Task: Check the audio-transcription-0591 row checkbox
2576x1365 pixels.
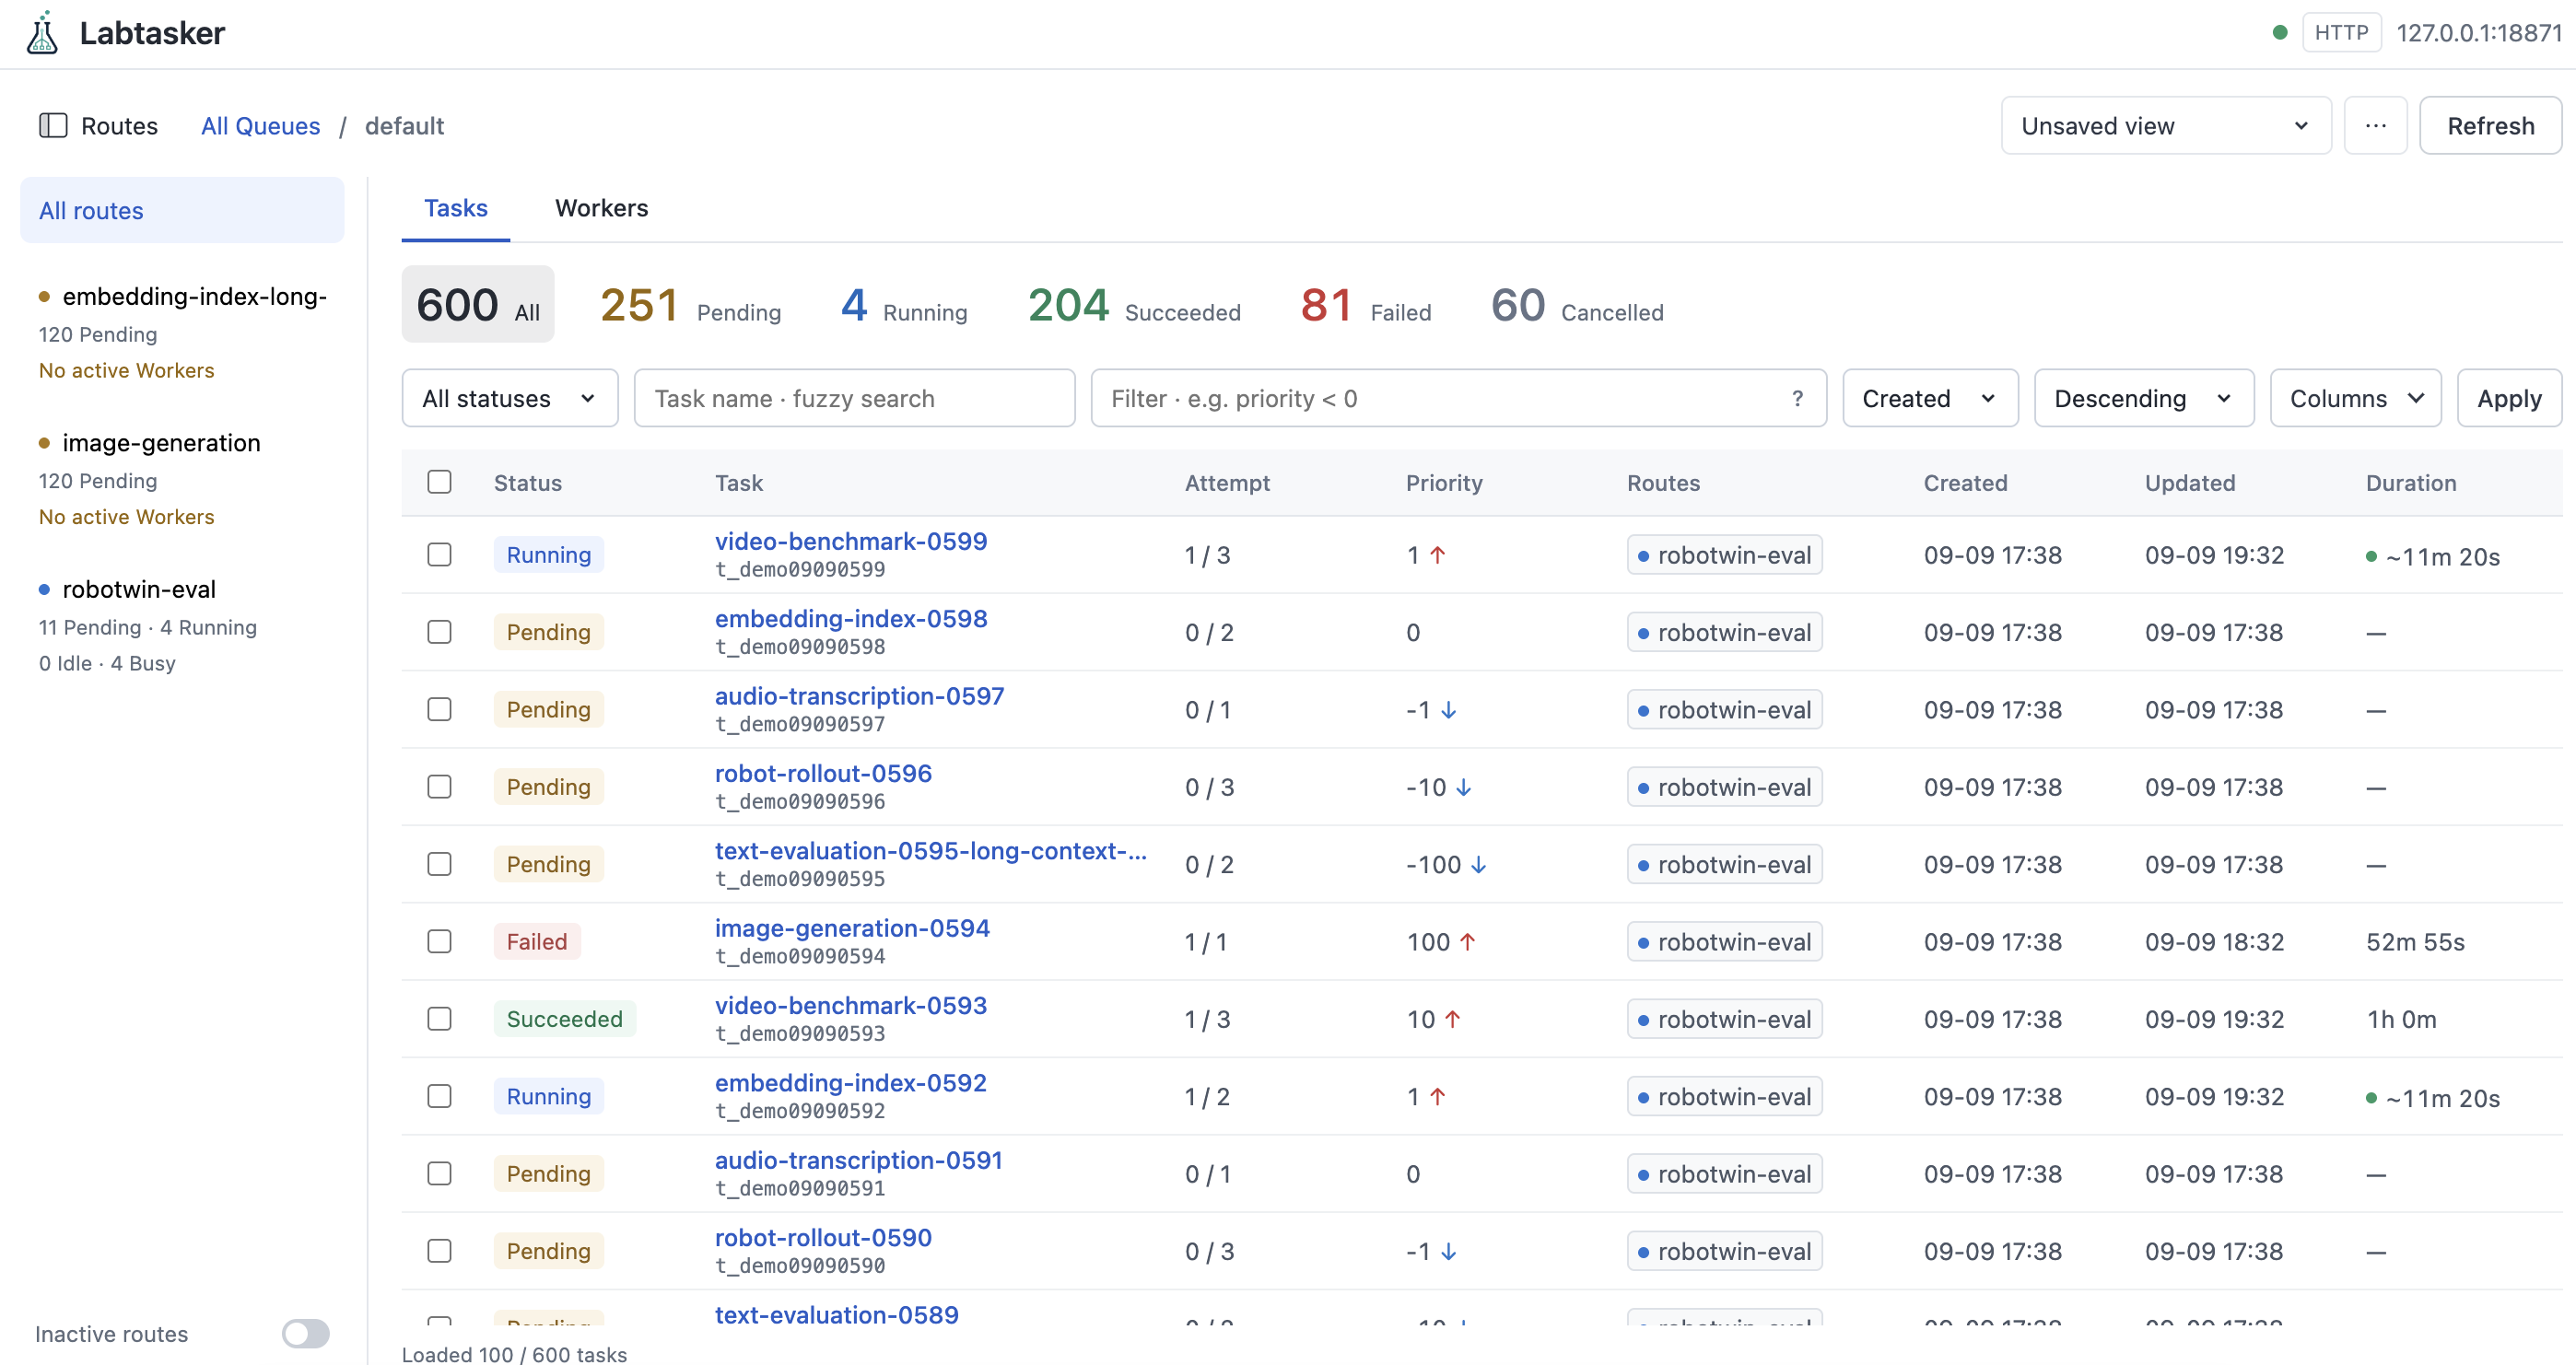Action: 439,1174
